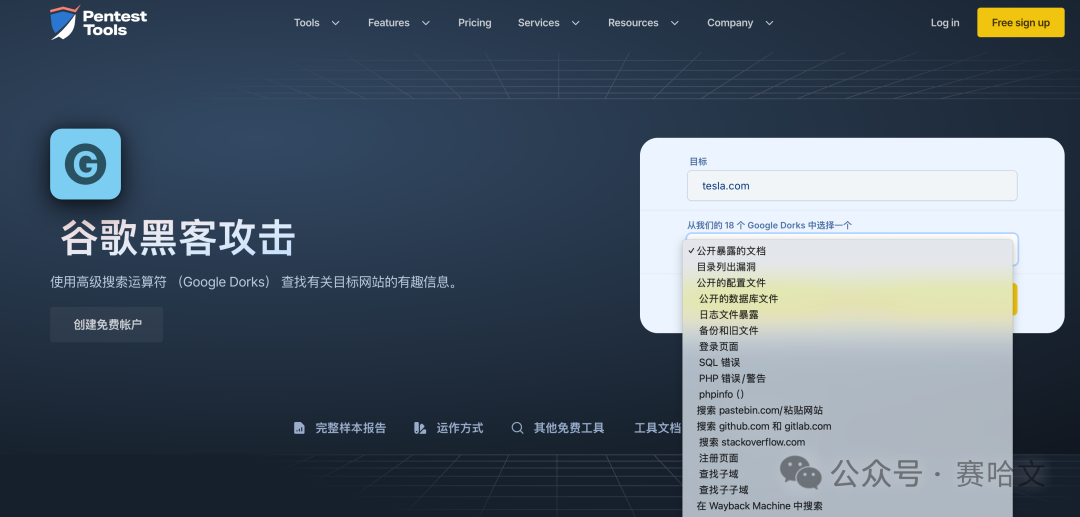The image size is (1080, 517).
Task: Click the 谷歌黑客攻击 heading text
Action: [178, 238]
